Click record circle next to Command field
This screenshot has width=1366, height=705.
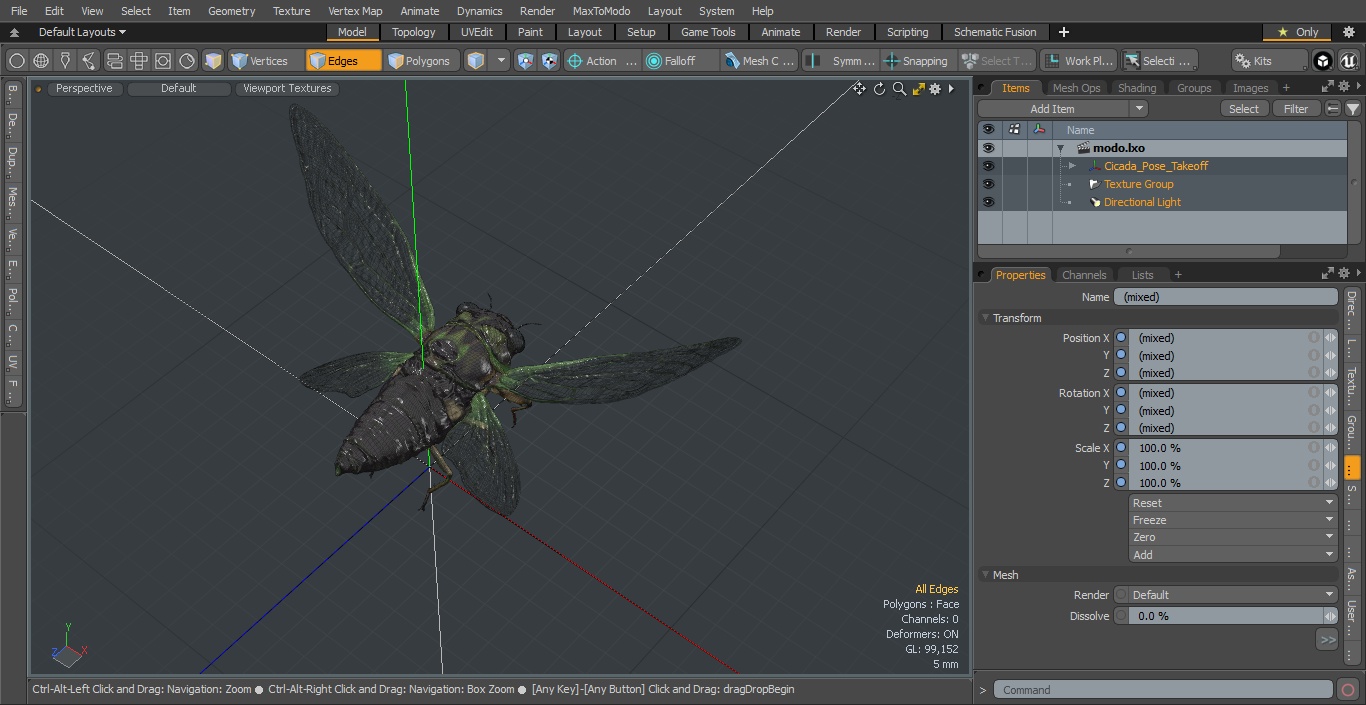[x=1348, y=690]
